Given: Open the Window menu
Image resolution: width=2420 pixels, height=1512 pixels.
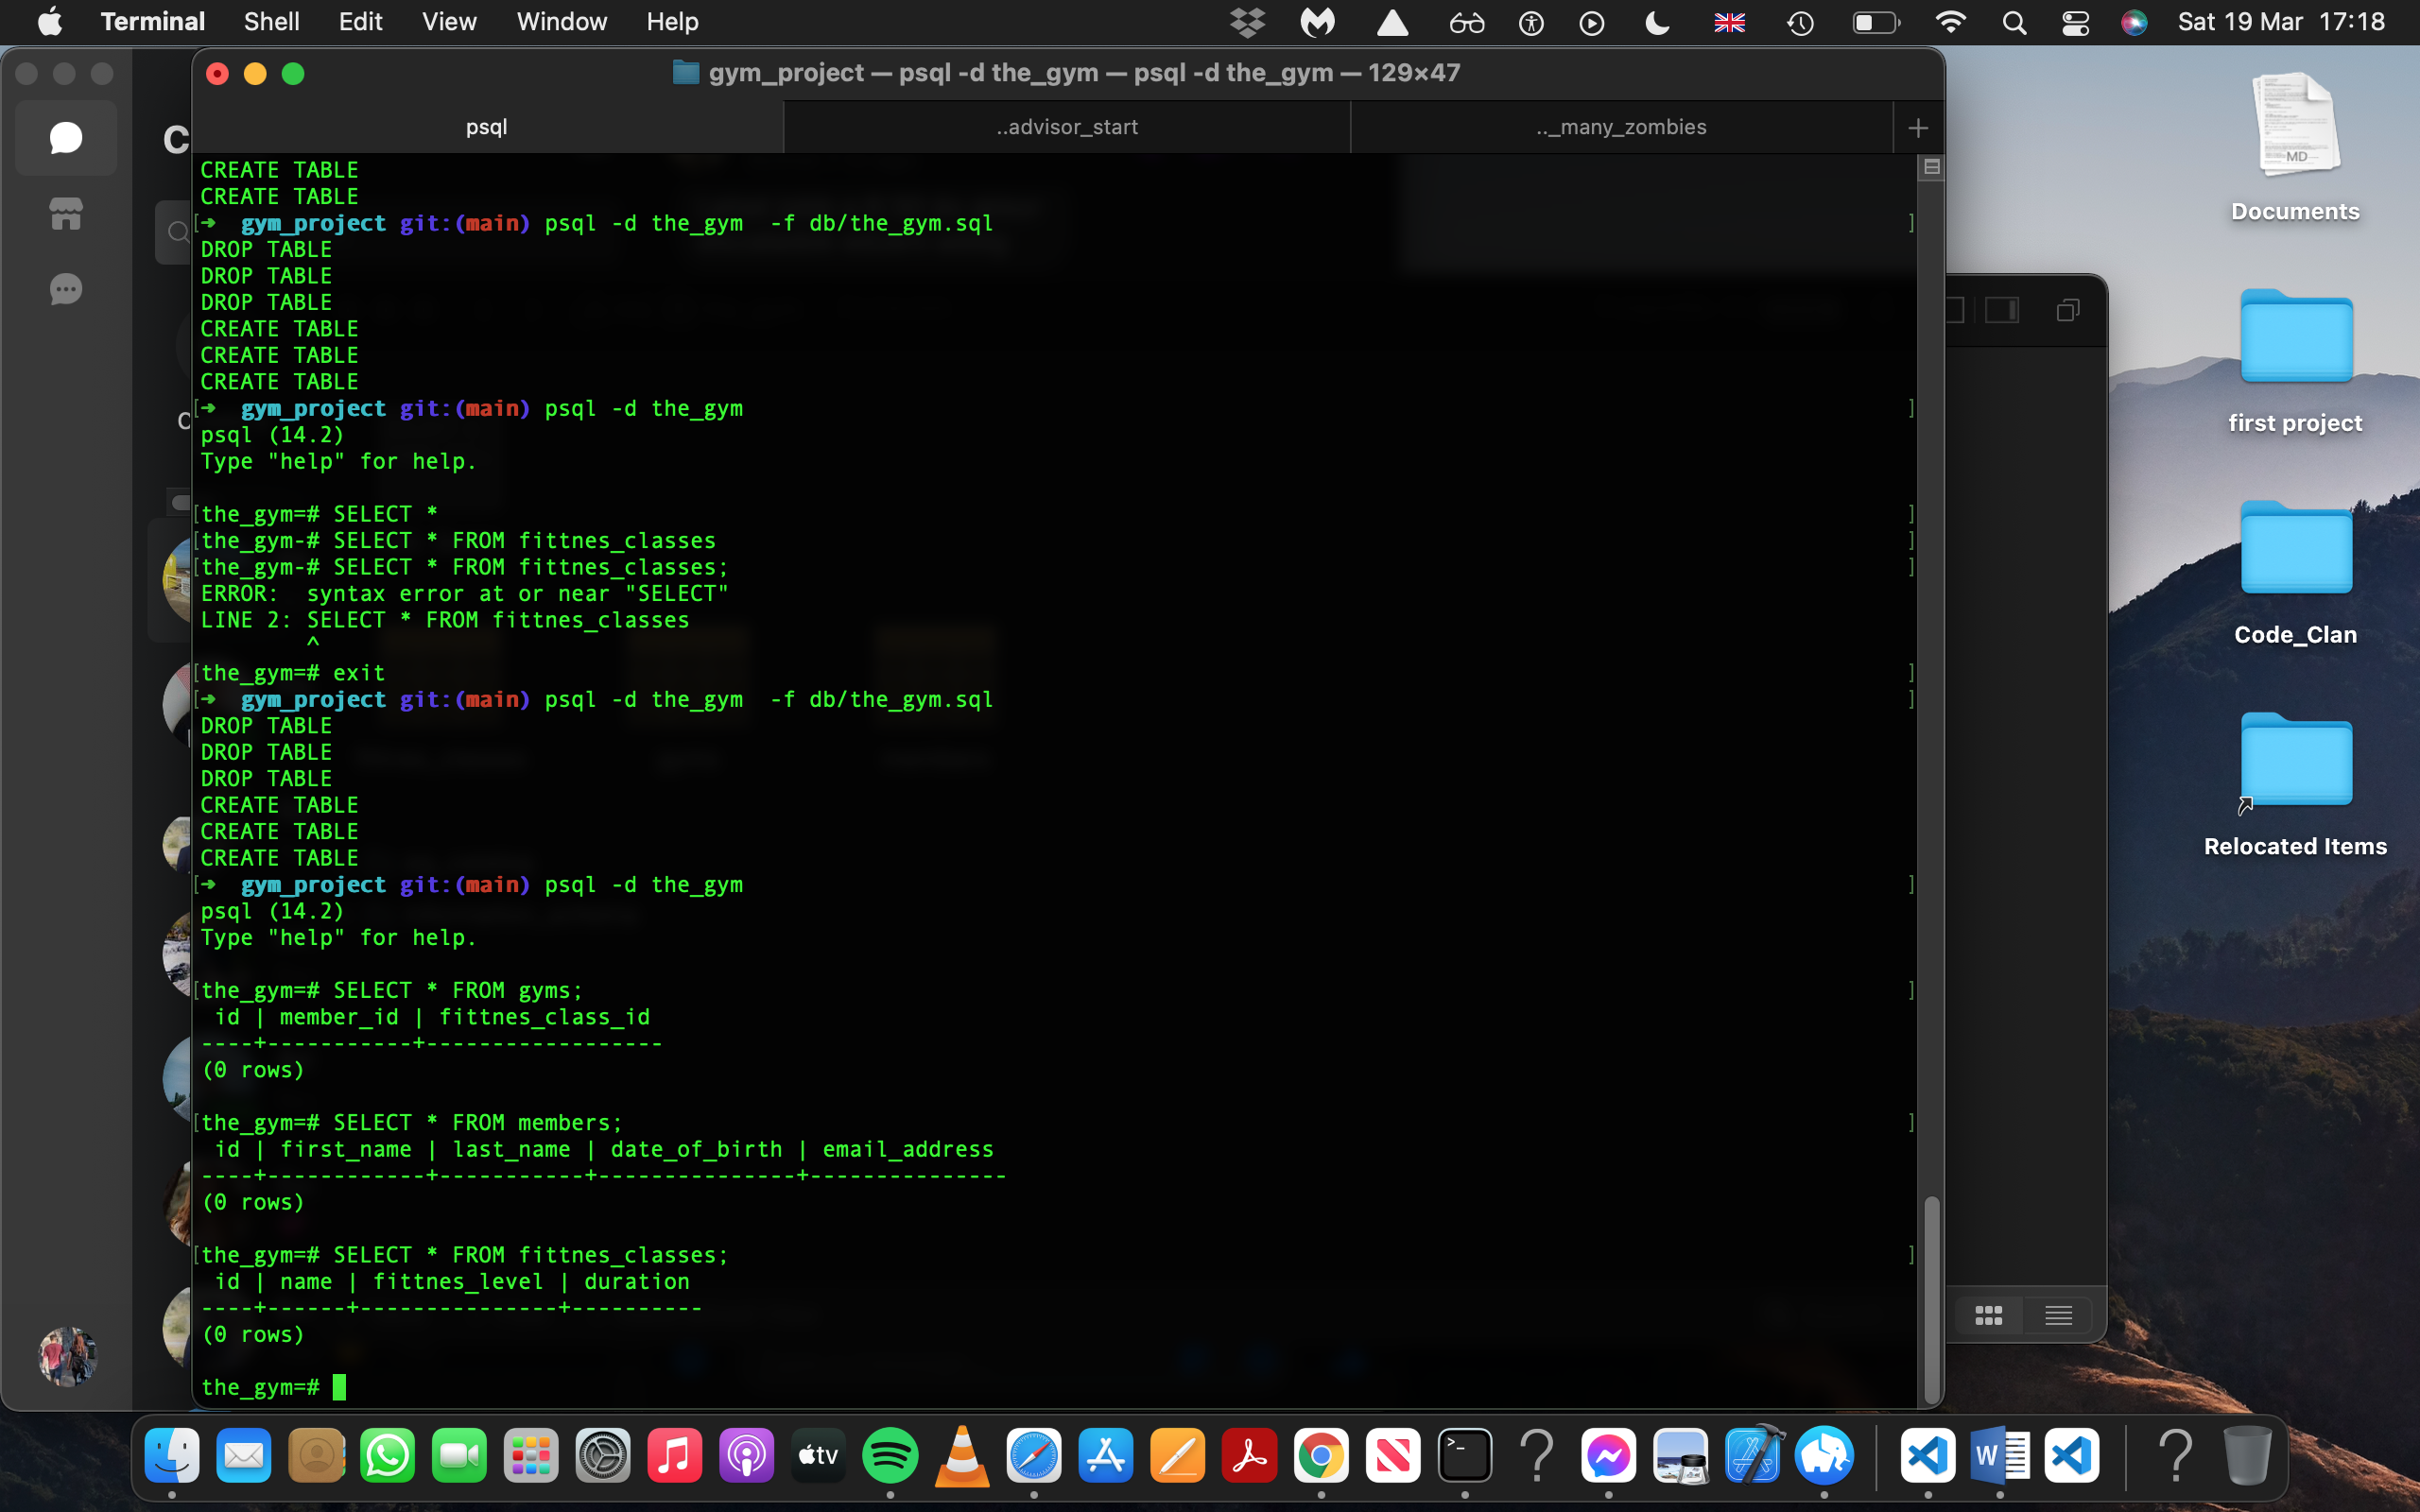Looking at the screenshot, I should point(561,22).
